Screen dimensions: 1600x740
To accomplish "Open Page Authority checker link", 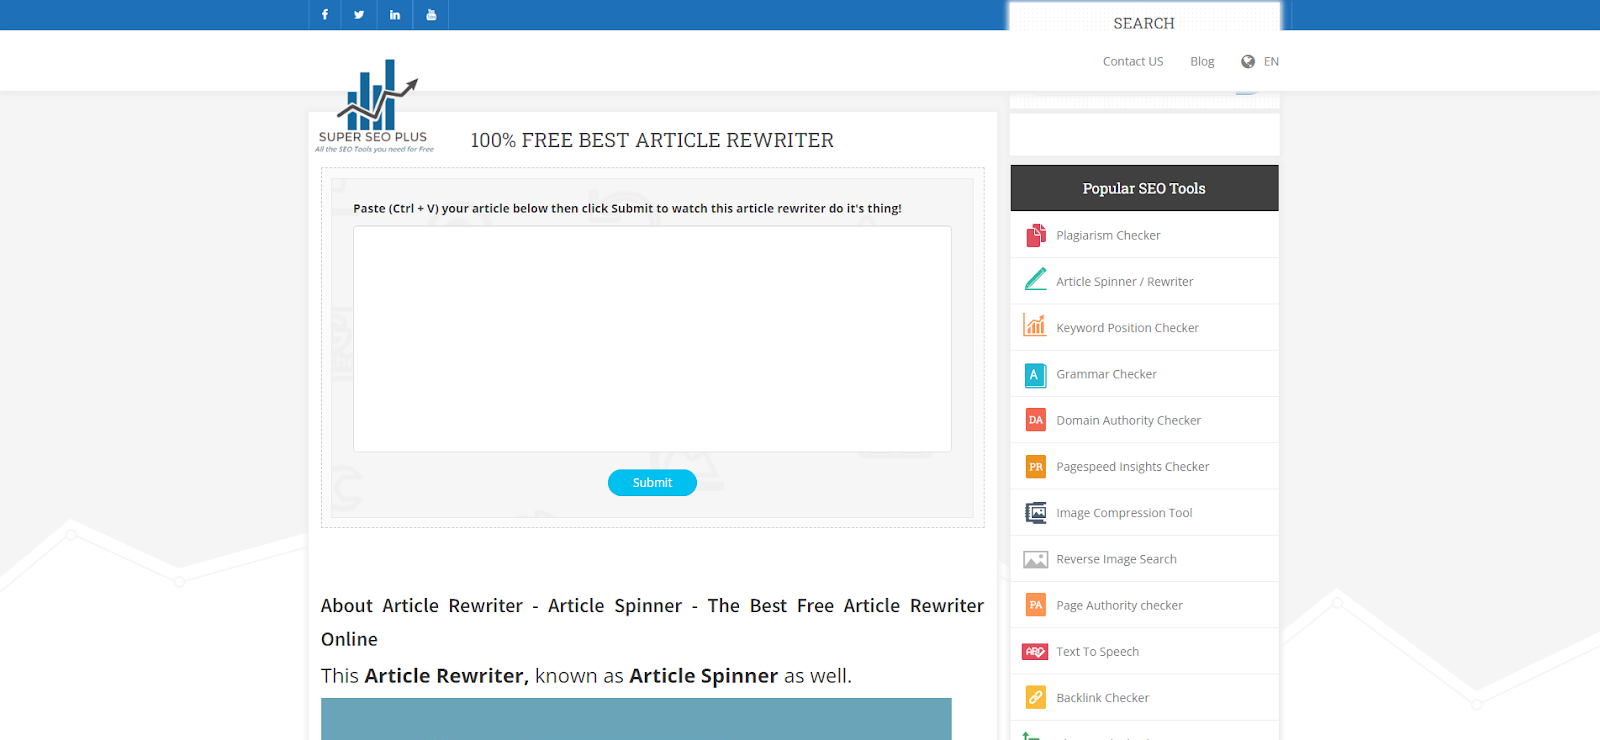I will (1119, 605).
